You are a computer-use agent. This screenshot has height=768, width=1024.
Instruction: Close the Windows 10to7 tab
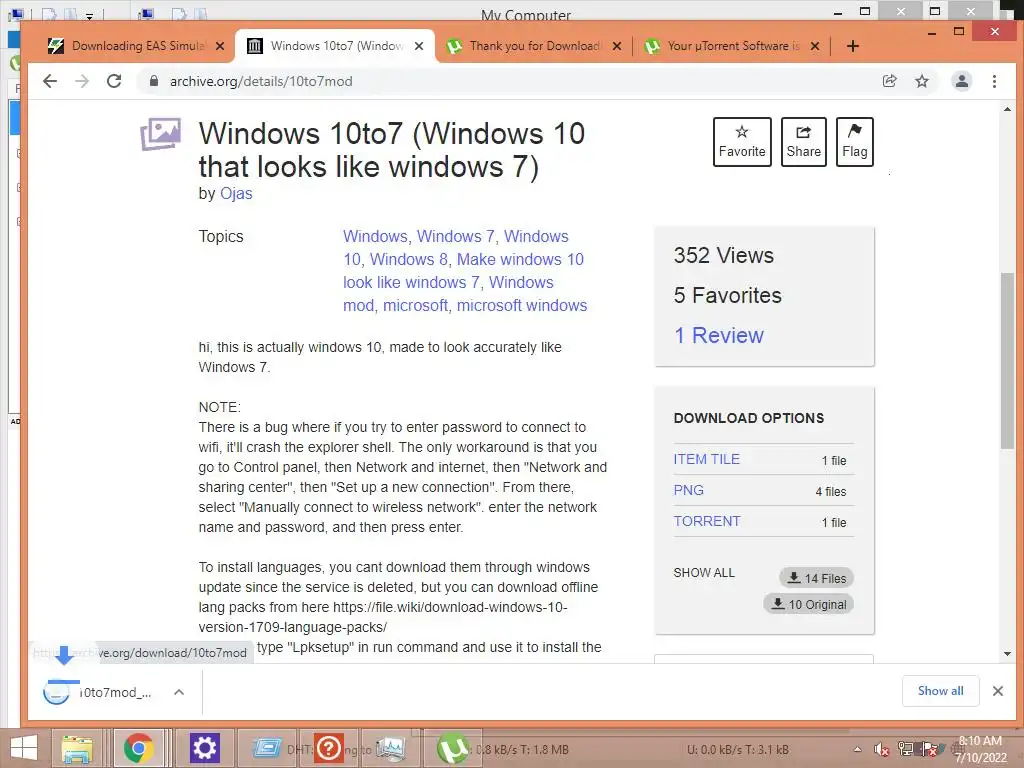click(419, 46)
